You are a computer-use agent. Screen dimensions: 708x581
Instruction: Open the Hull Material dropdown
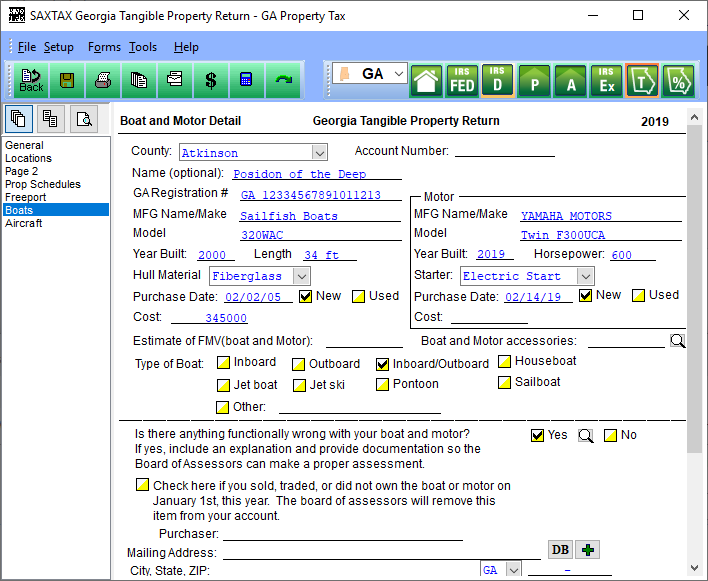[301, 276]
